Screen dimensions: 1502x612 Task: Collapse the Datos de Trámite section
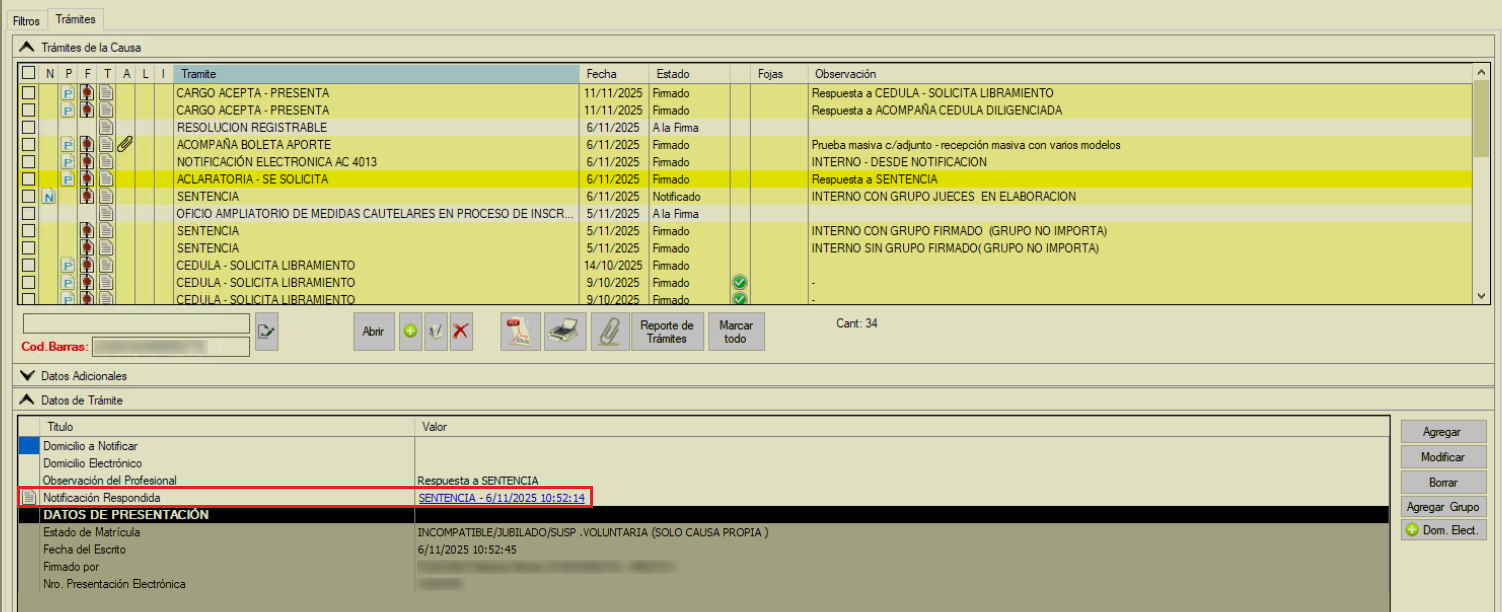tap(27, 400)
